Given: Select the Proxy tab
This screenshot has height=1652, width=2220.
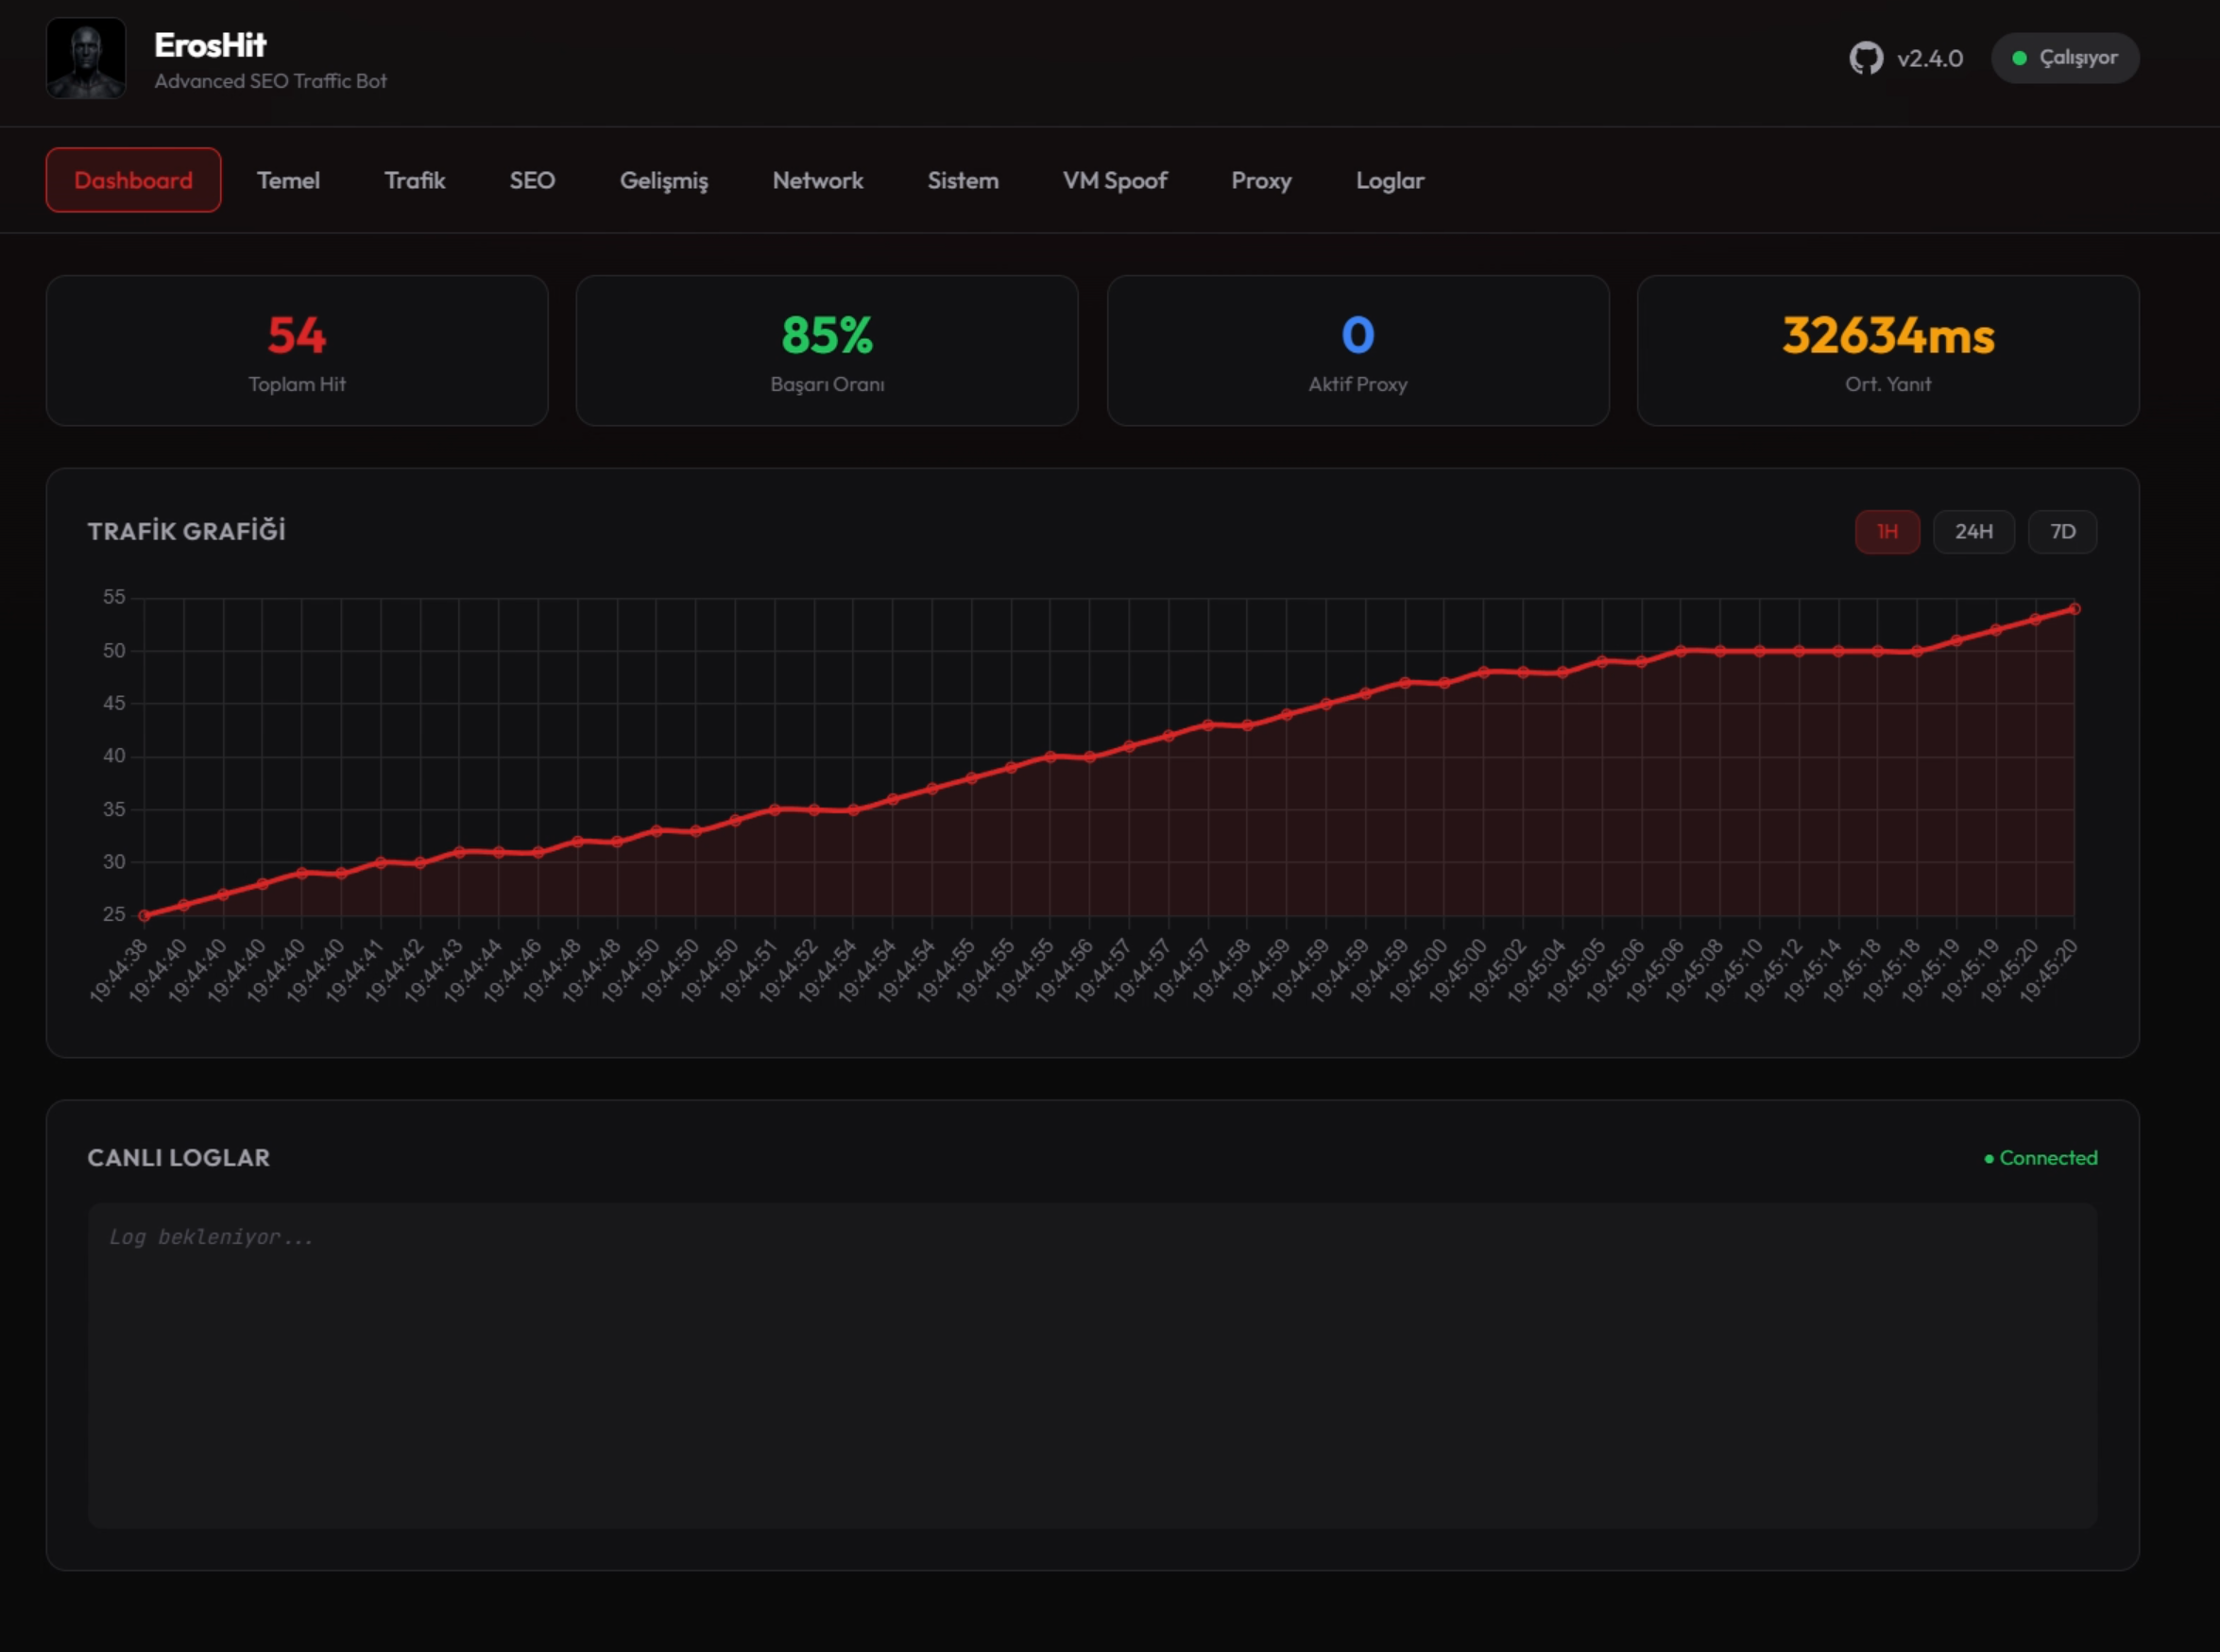Looking at the screenshot, I should 1261,180.
